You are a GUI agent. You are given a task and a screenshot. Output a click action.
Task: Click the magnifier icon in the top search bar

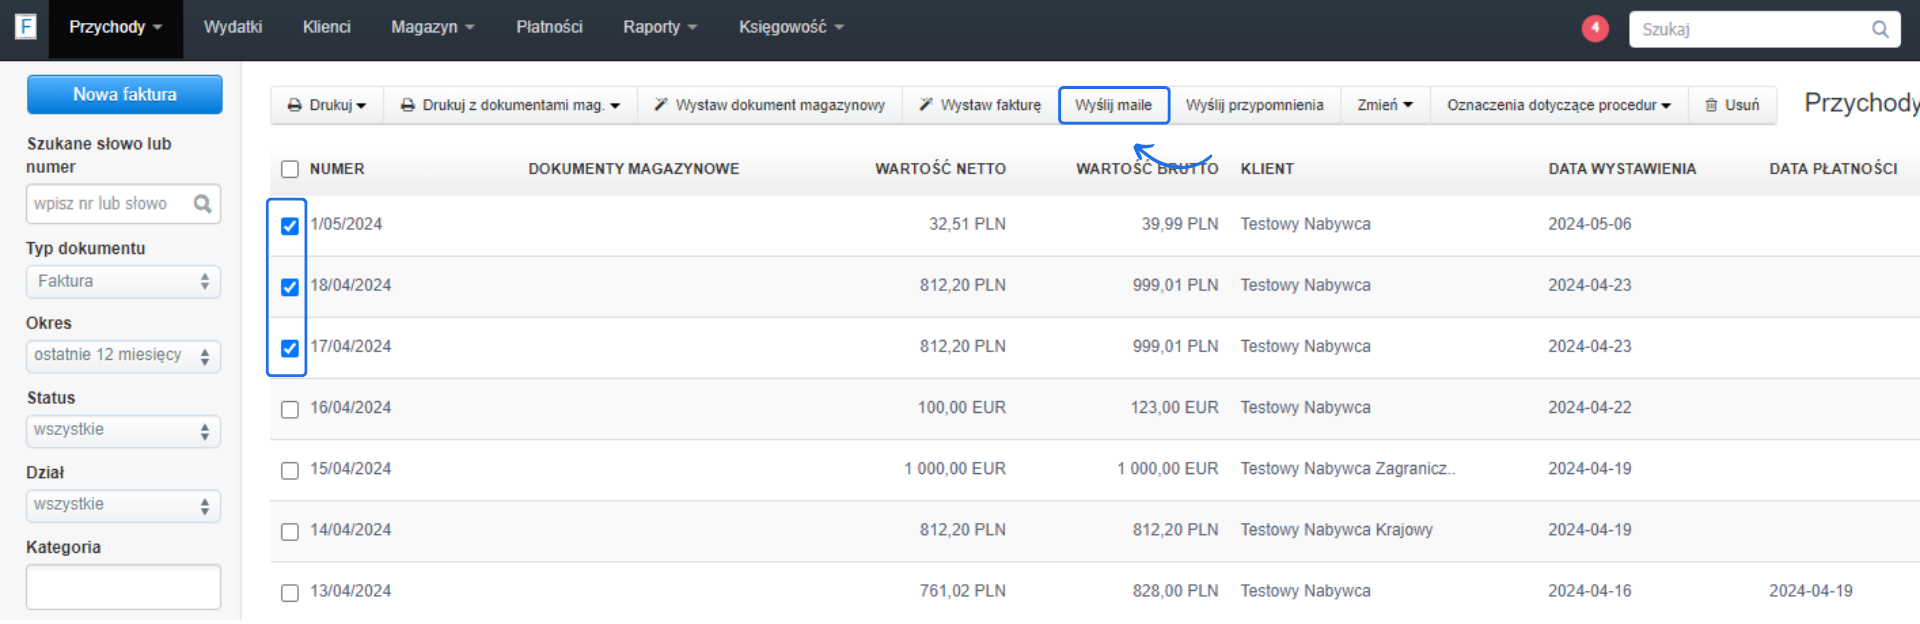click(x=1880, y=30)
